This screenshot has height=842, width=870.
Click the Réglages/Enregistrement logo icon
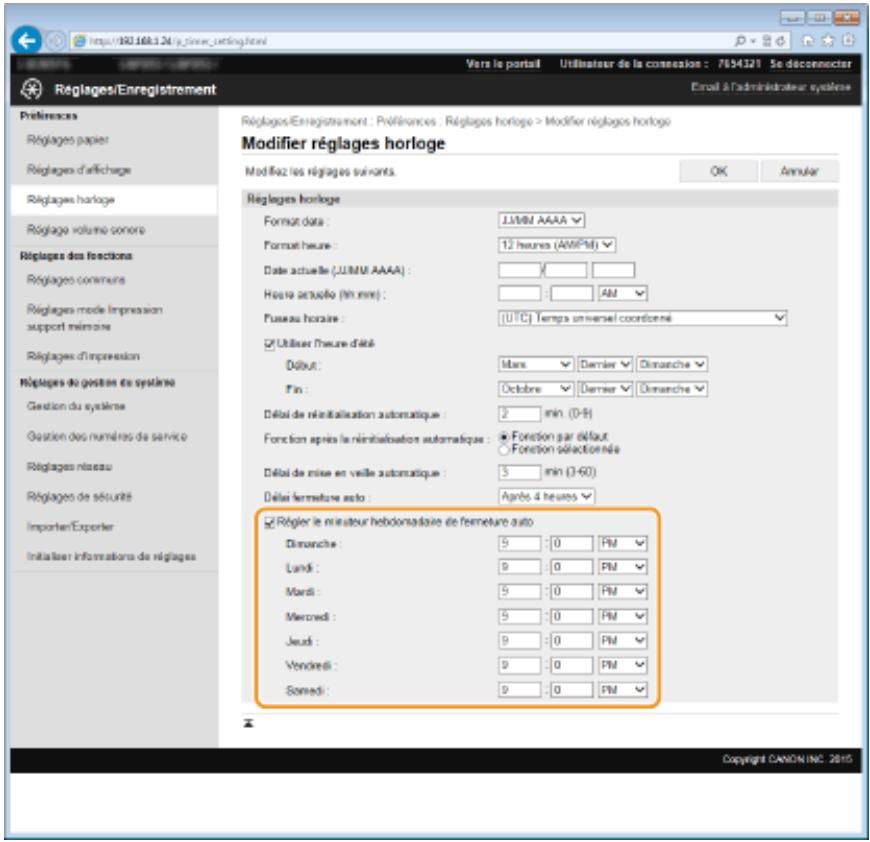31,89
